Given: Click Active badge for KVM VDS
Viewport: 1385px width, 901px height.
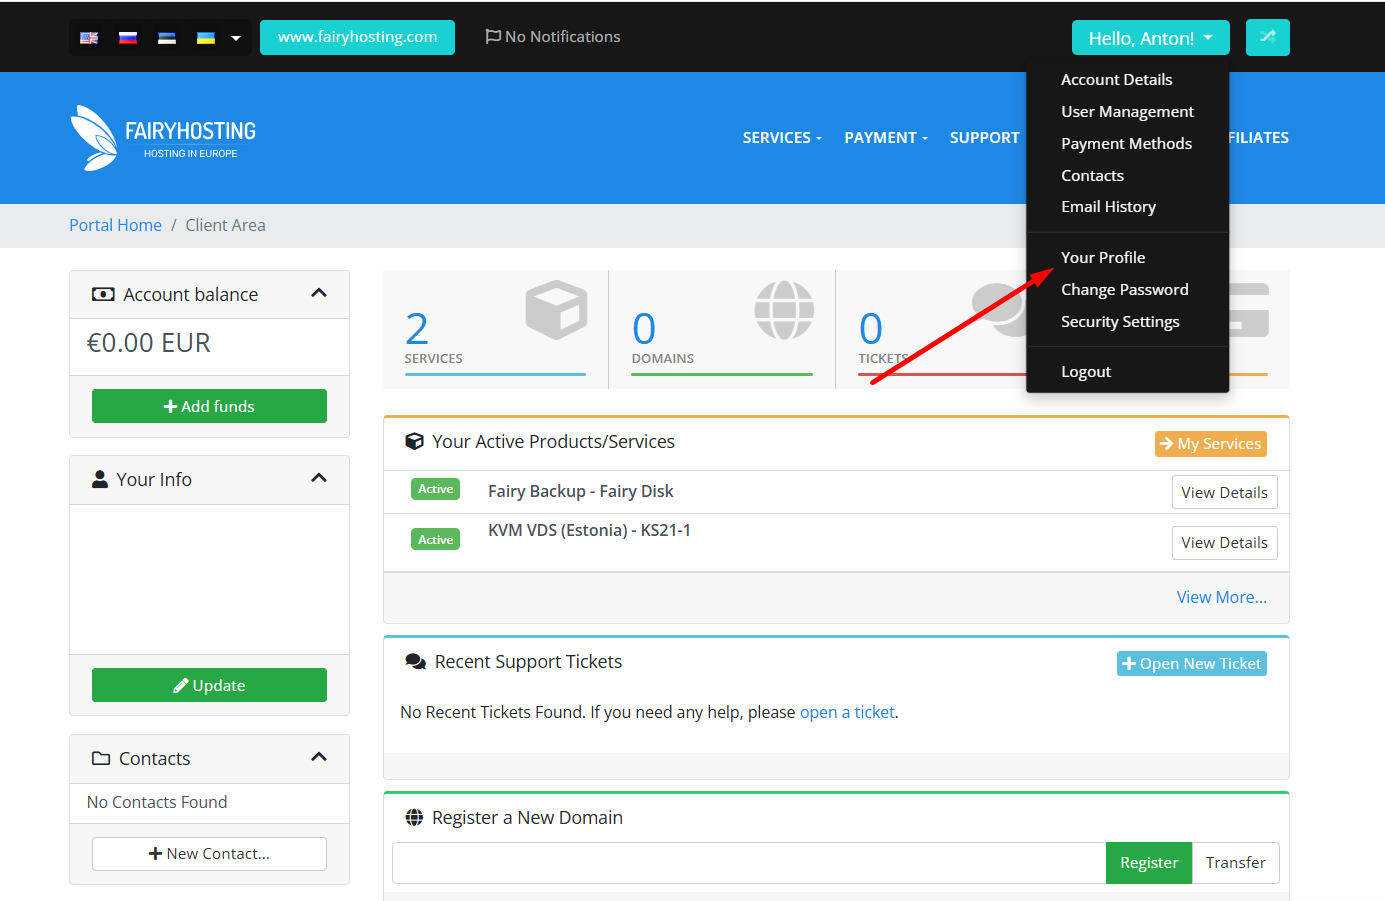Looking at the screenshot, I should click(435, 540).
